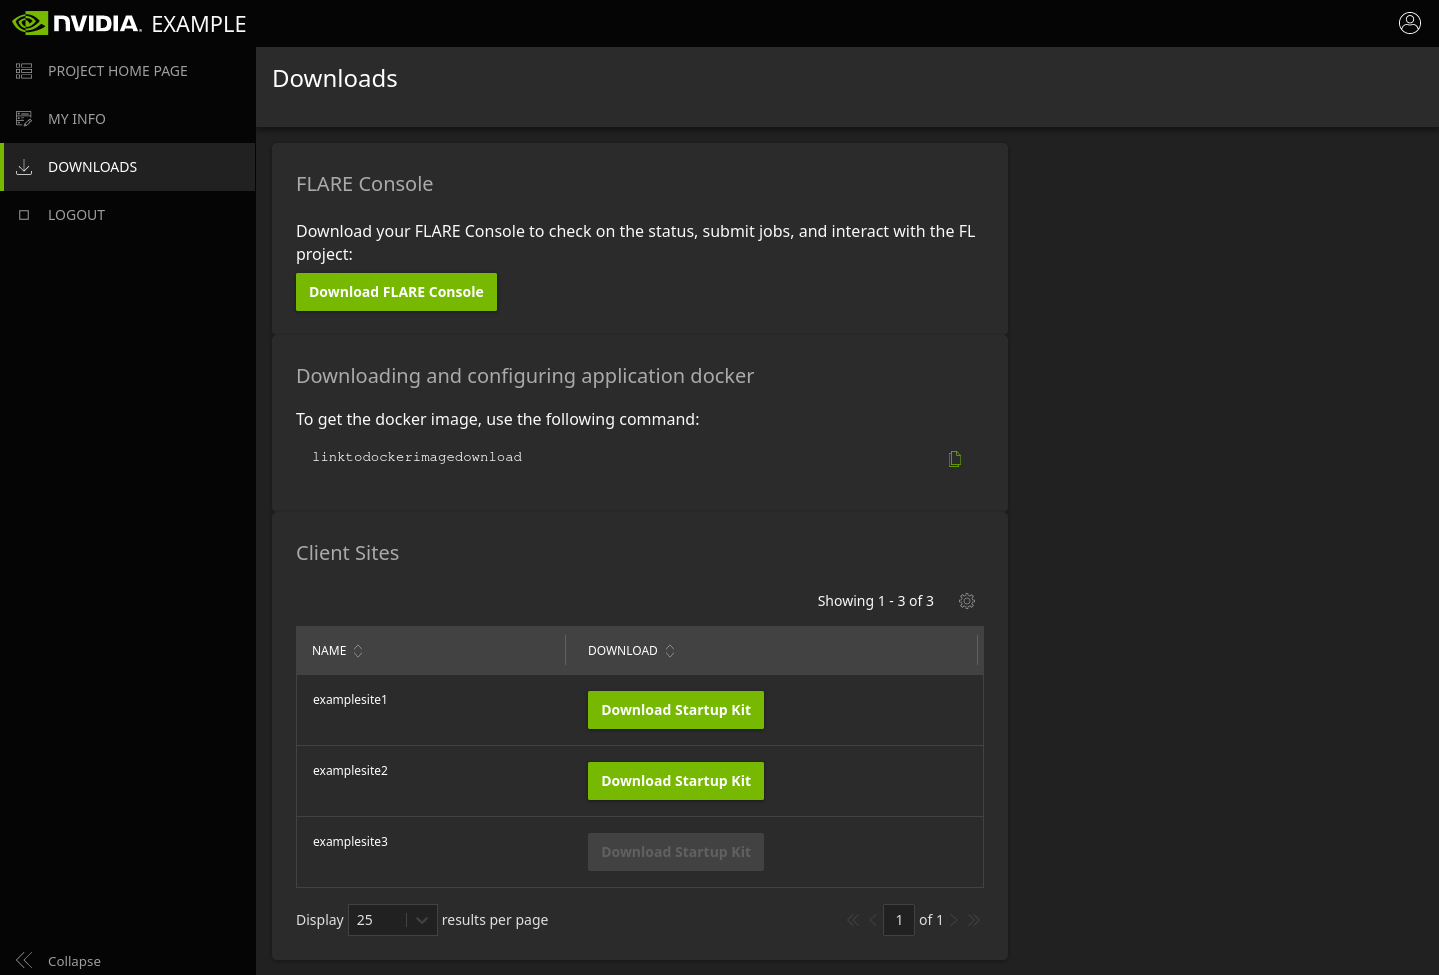Viewport: 1439px width, 975px height.
Task: Open PROJECT HOME PAGE menu item
Action: (128, 71)
